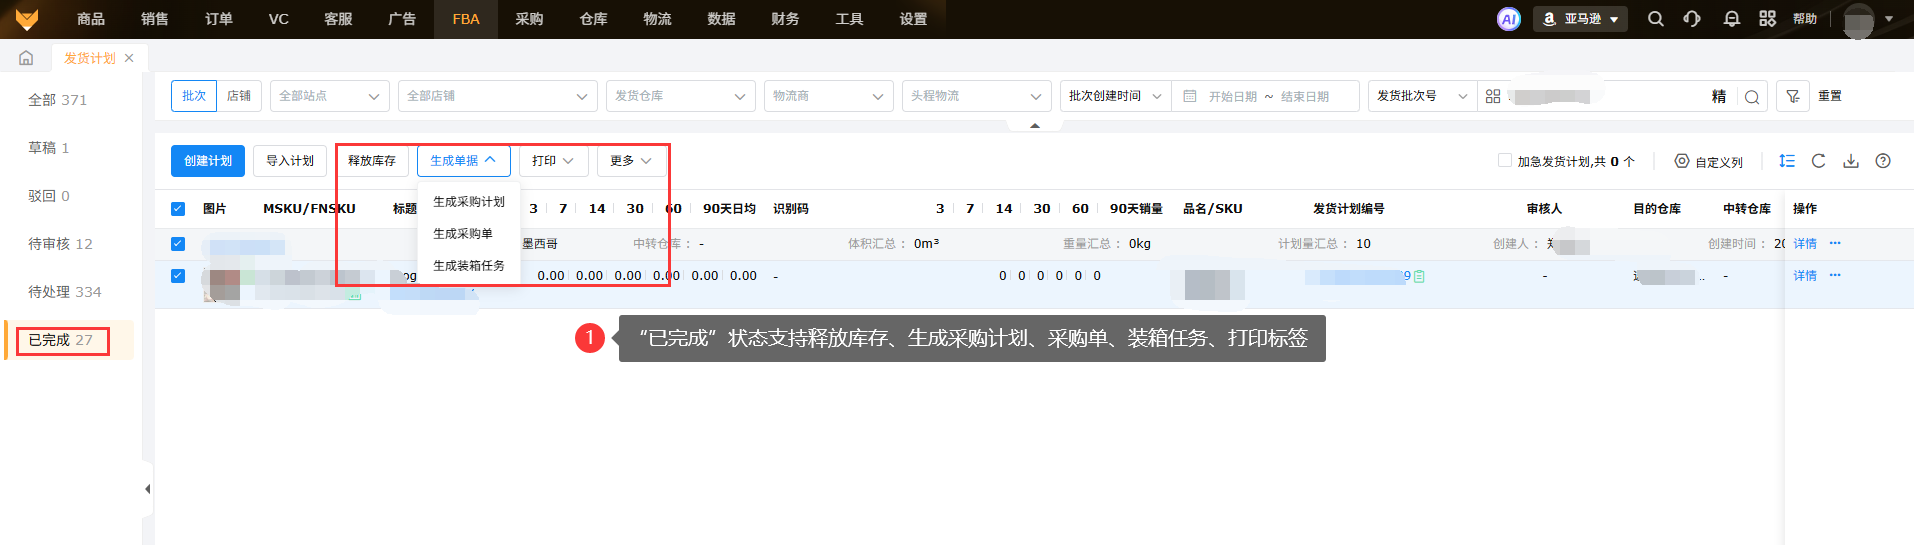The image size is (1914, 545).
Task: Click the 开始日期 date input
Action: pos(1232,97)
